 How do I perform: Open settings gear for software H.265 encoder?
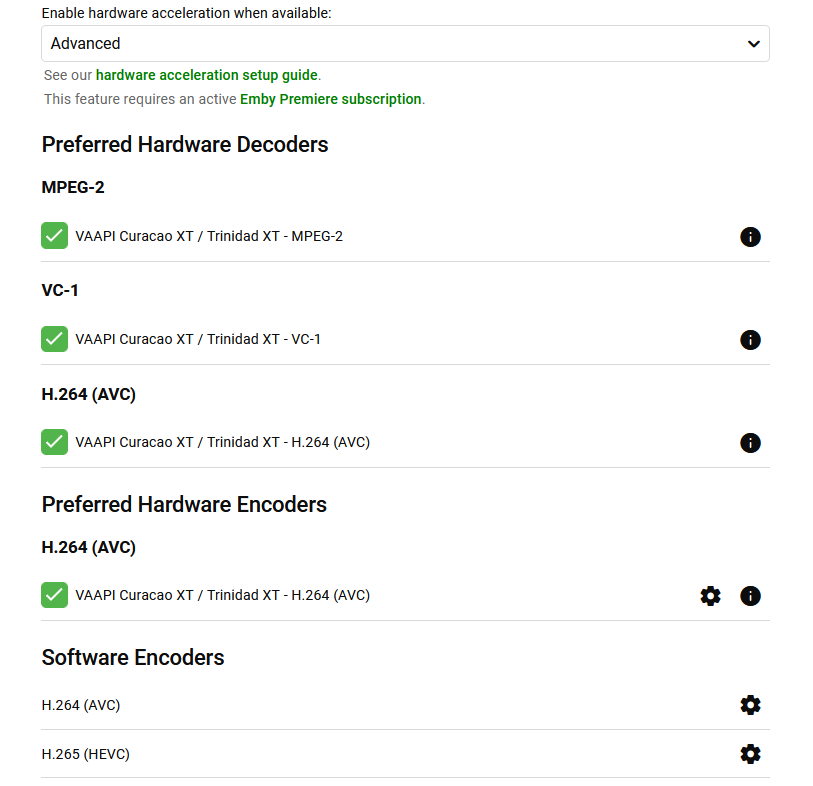point(750,754)
